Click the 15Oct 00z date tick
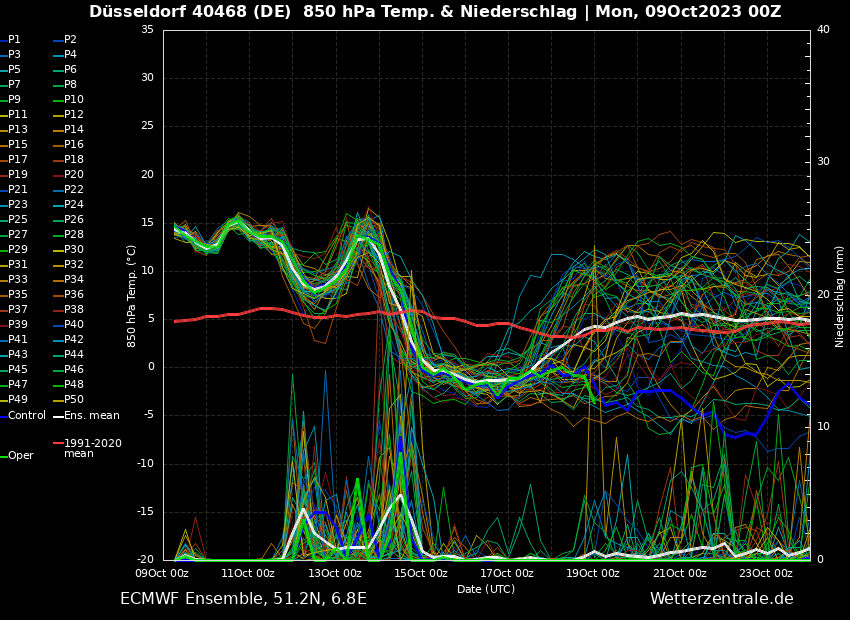Viewport: 850px width, 620px height. (x=421, y=573)
